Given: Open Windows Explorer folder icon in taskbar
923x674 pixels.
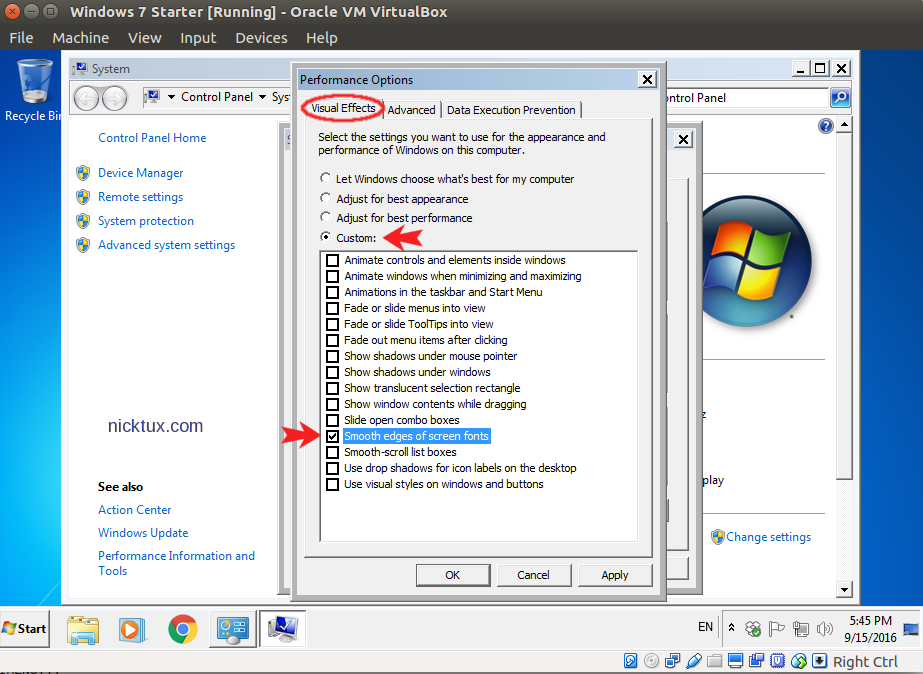Looking at the screenshot, I should tap(82, 628).
